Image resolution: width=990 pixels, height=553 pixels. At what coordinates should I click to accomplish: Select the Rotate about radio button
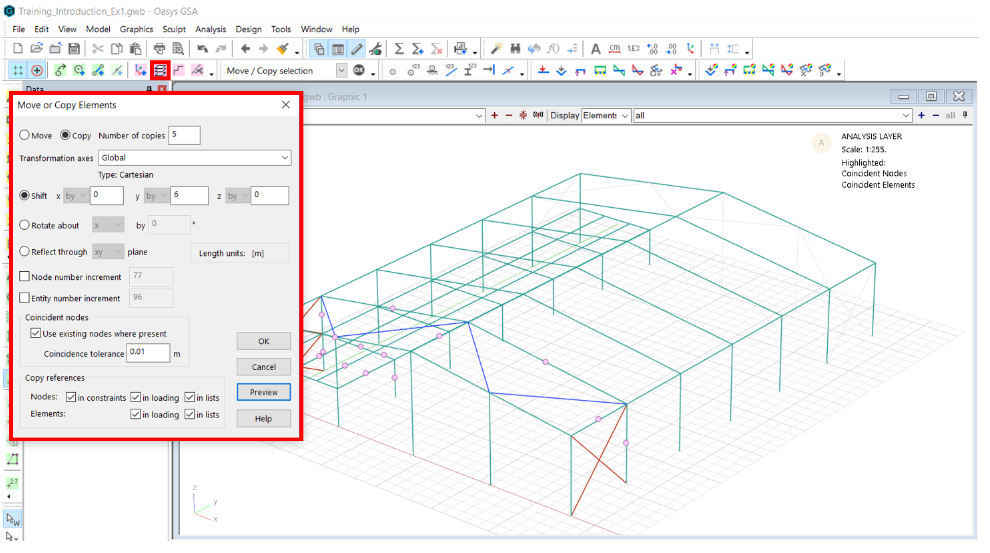(x=25, y=225)
